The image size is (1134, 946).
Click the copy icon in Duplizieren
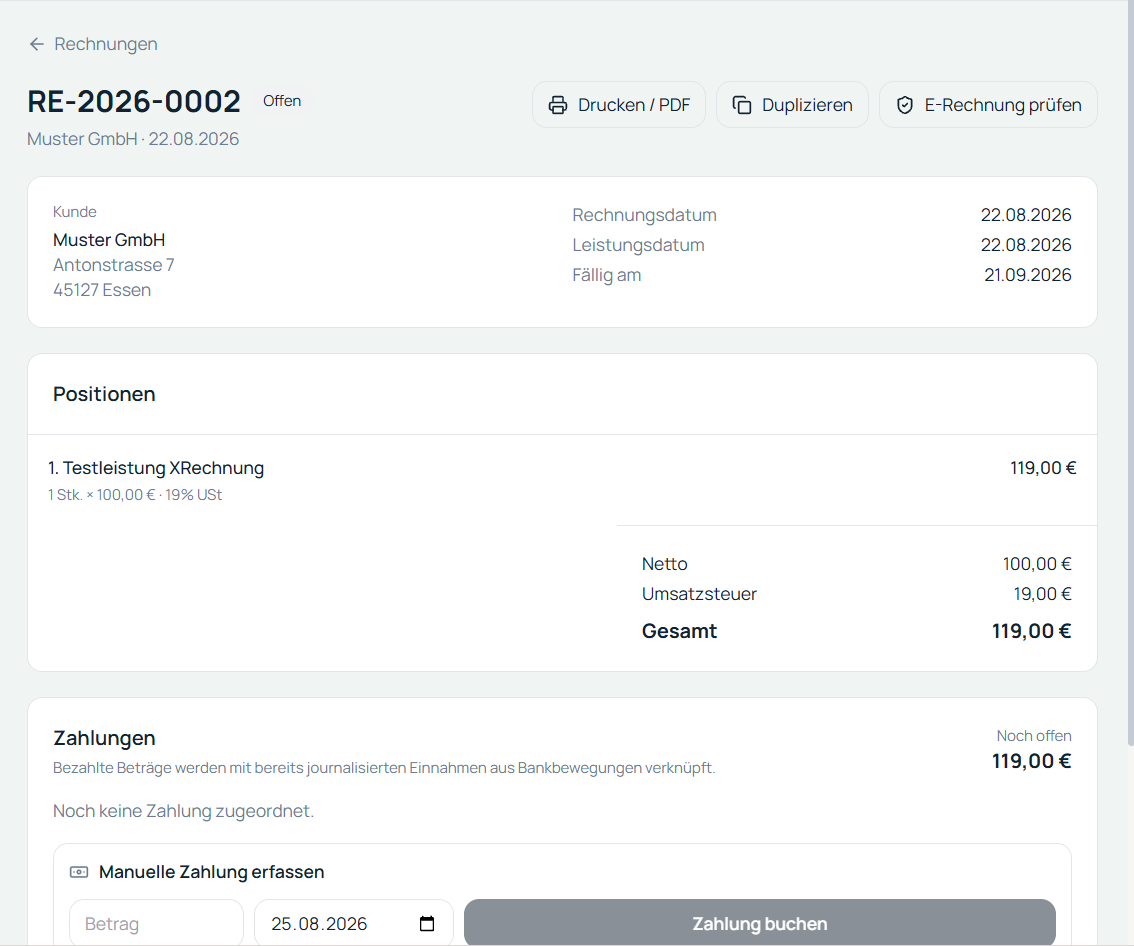tap(742, 105)
